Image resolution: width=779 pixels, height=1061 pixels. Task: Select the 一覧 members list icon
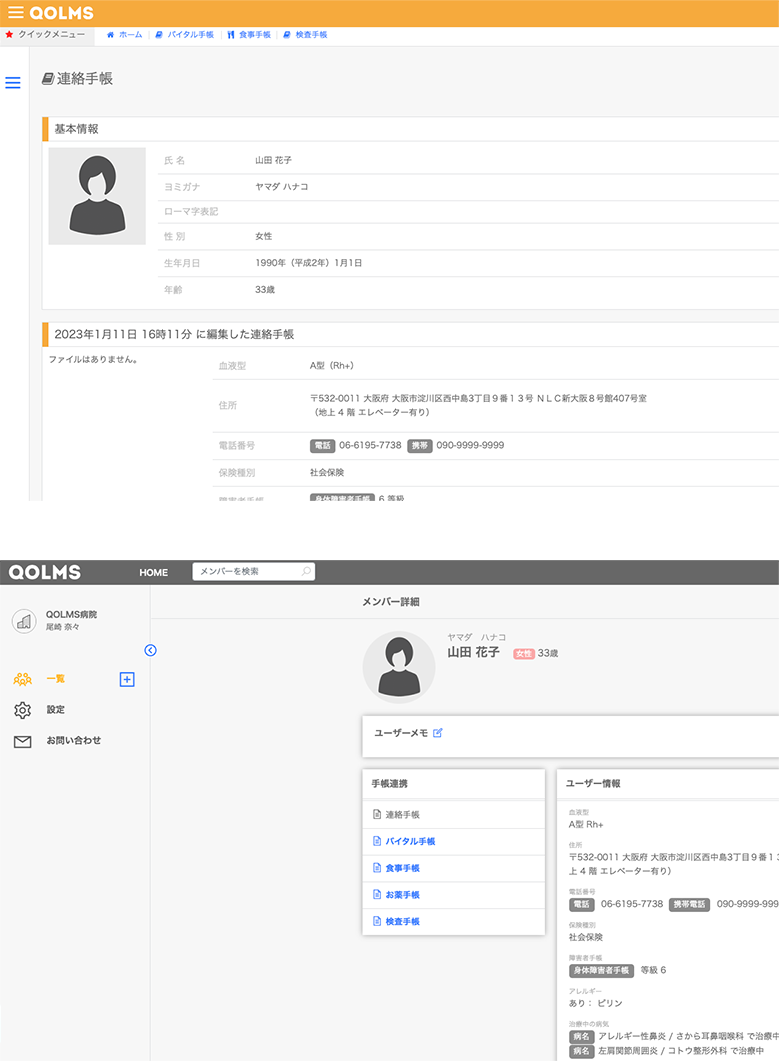click(x=23, y=679)
